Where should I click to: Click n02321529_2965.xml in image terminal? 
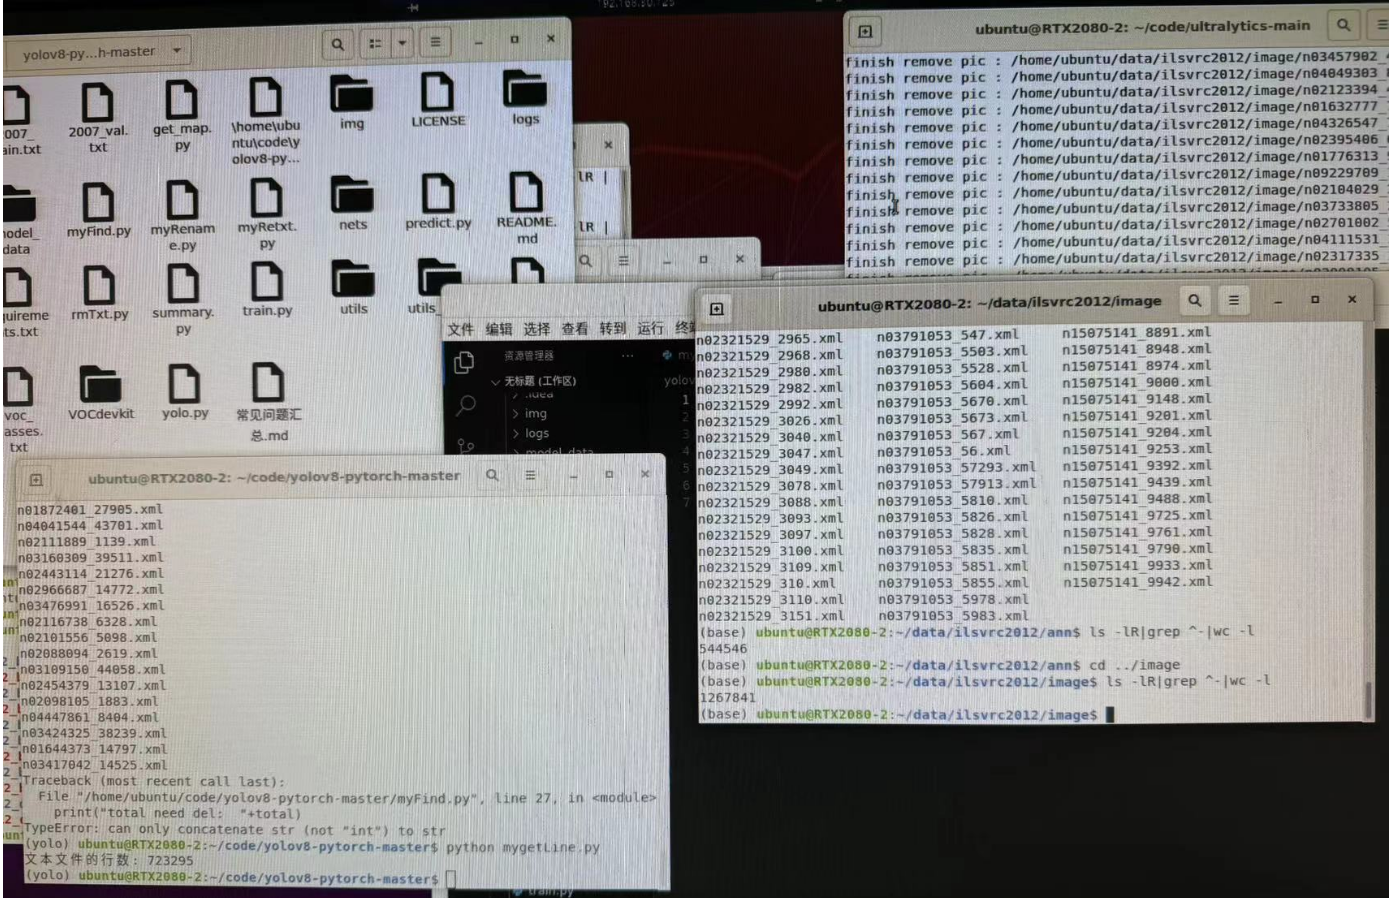click(x=770, y=339)
